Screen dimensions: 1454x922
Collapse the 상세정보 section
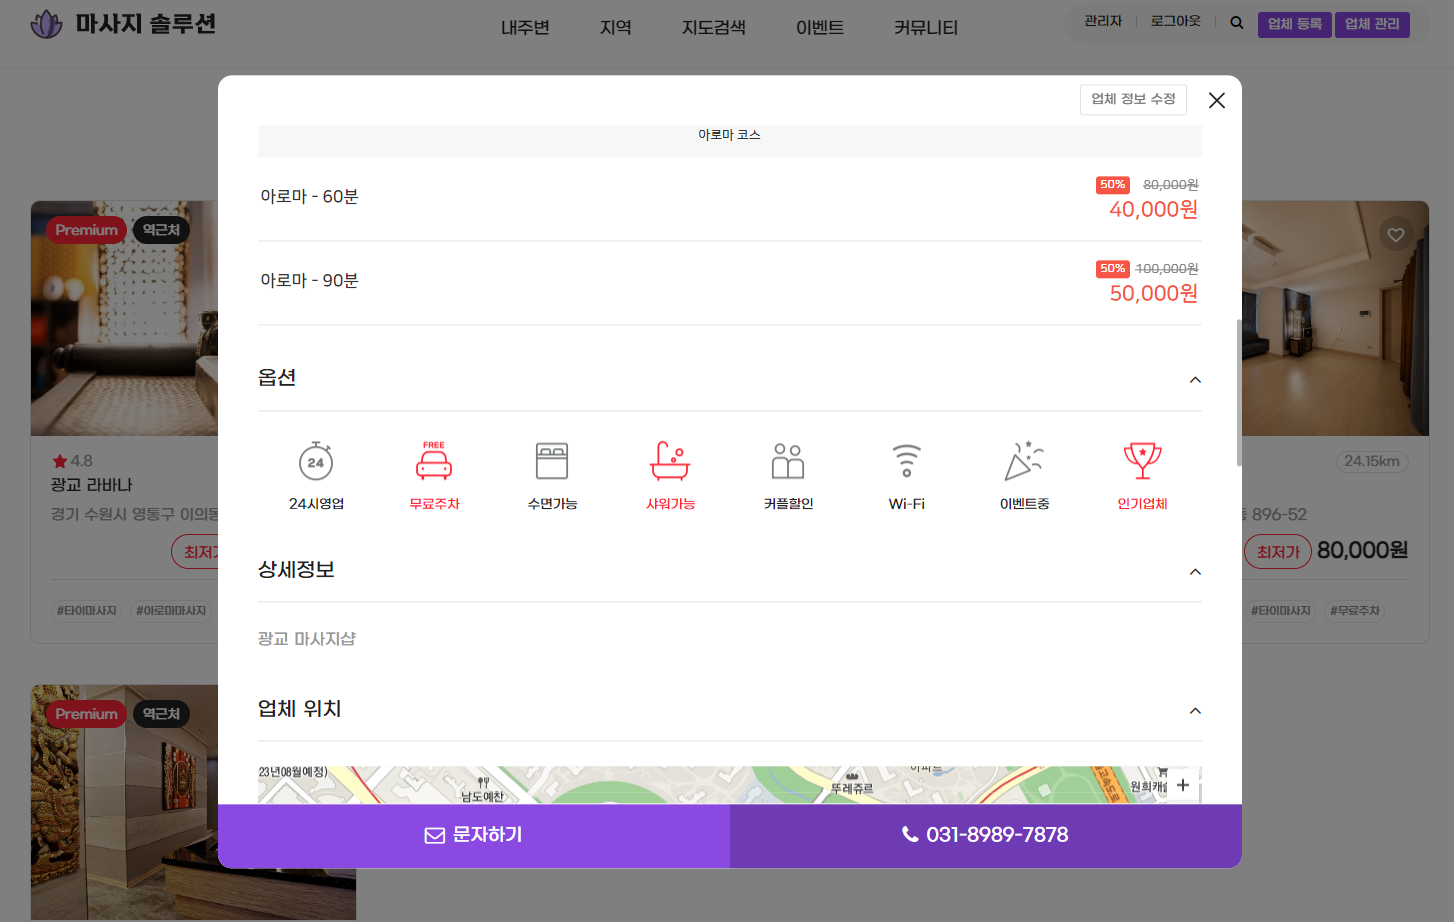1195,572
